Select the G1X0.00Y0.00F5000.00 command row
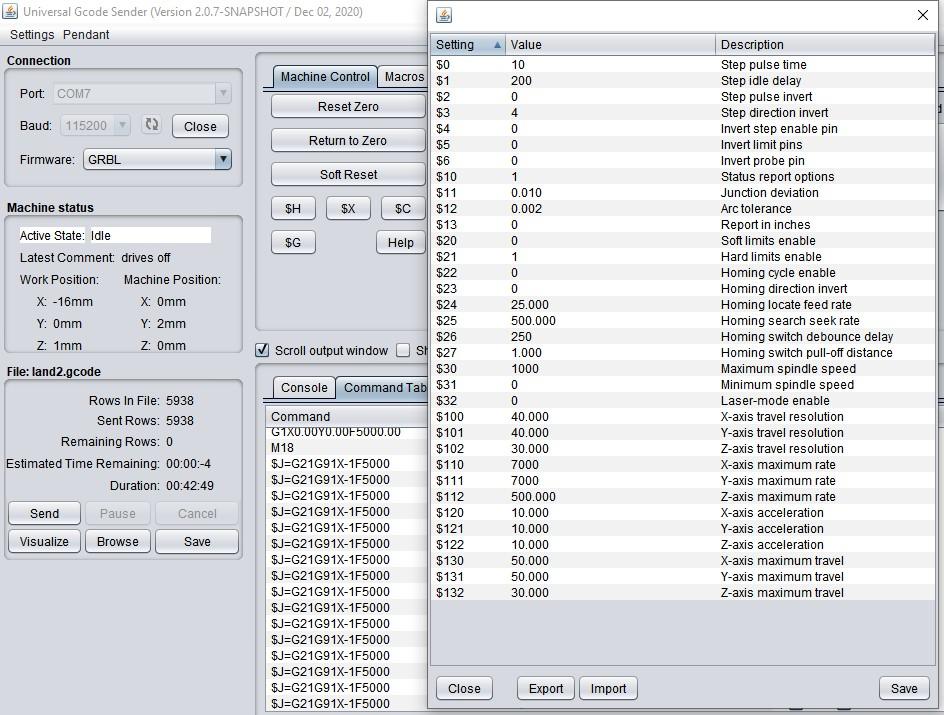This screenshot has height=715, width=944. click(x=346, y=432)
